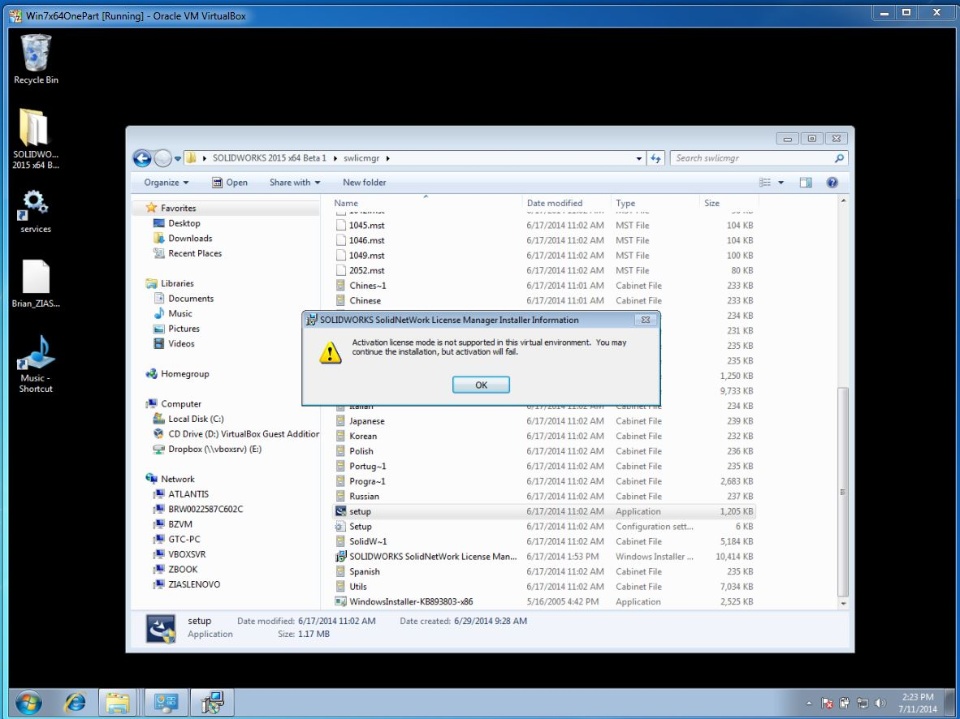Viewport: 960px width, 719px height.
Task: Open the taskbar clock showing 2:23 PM
Action: 917,703
